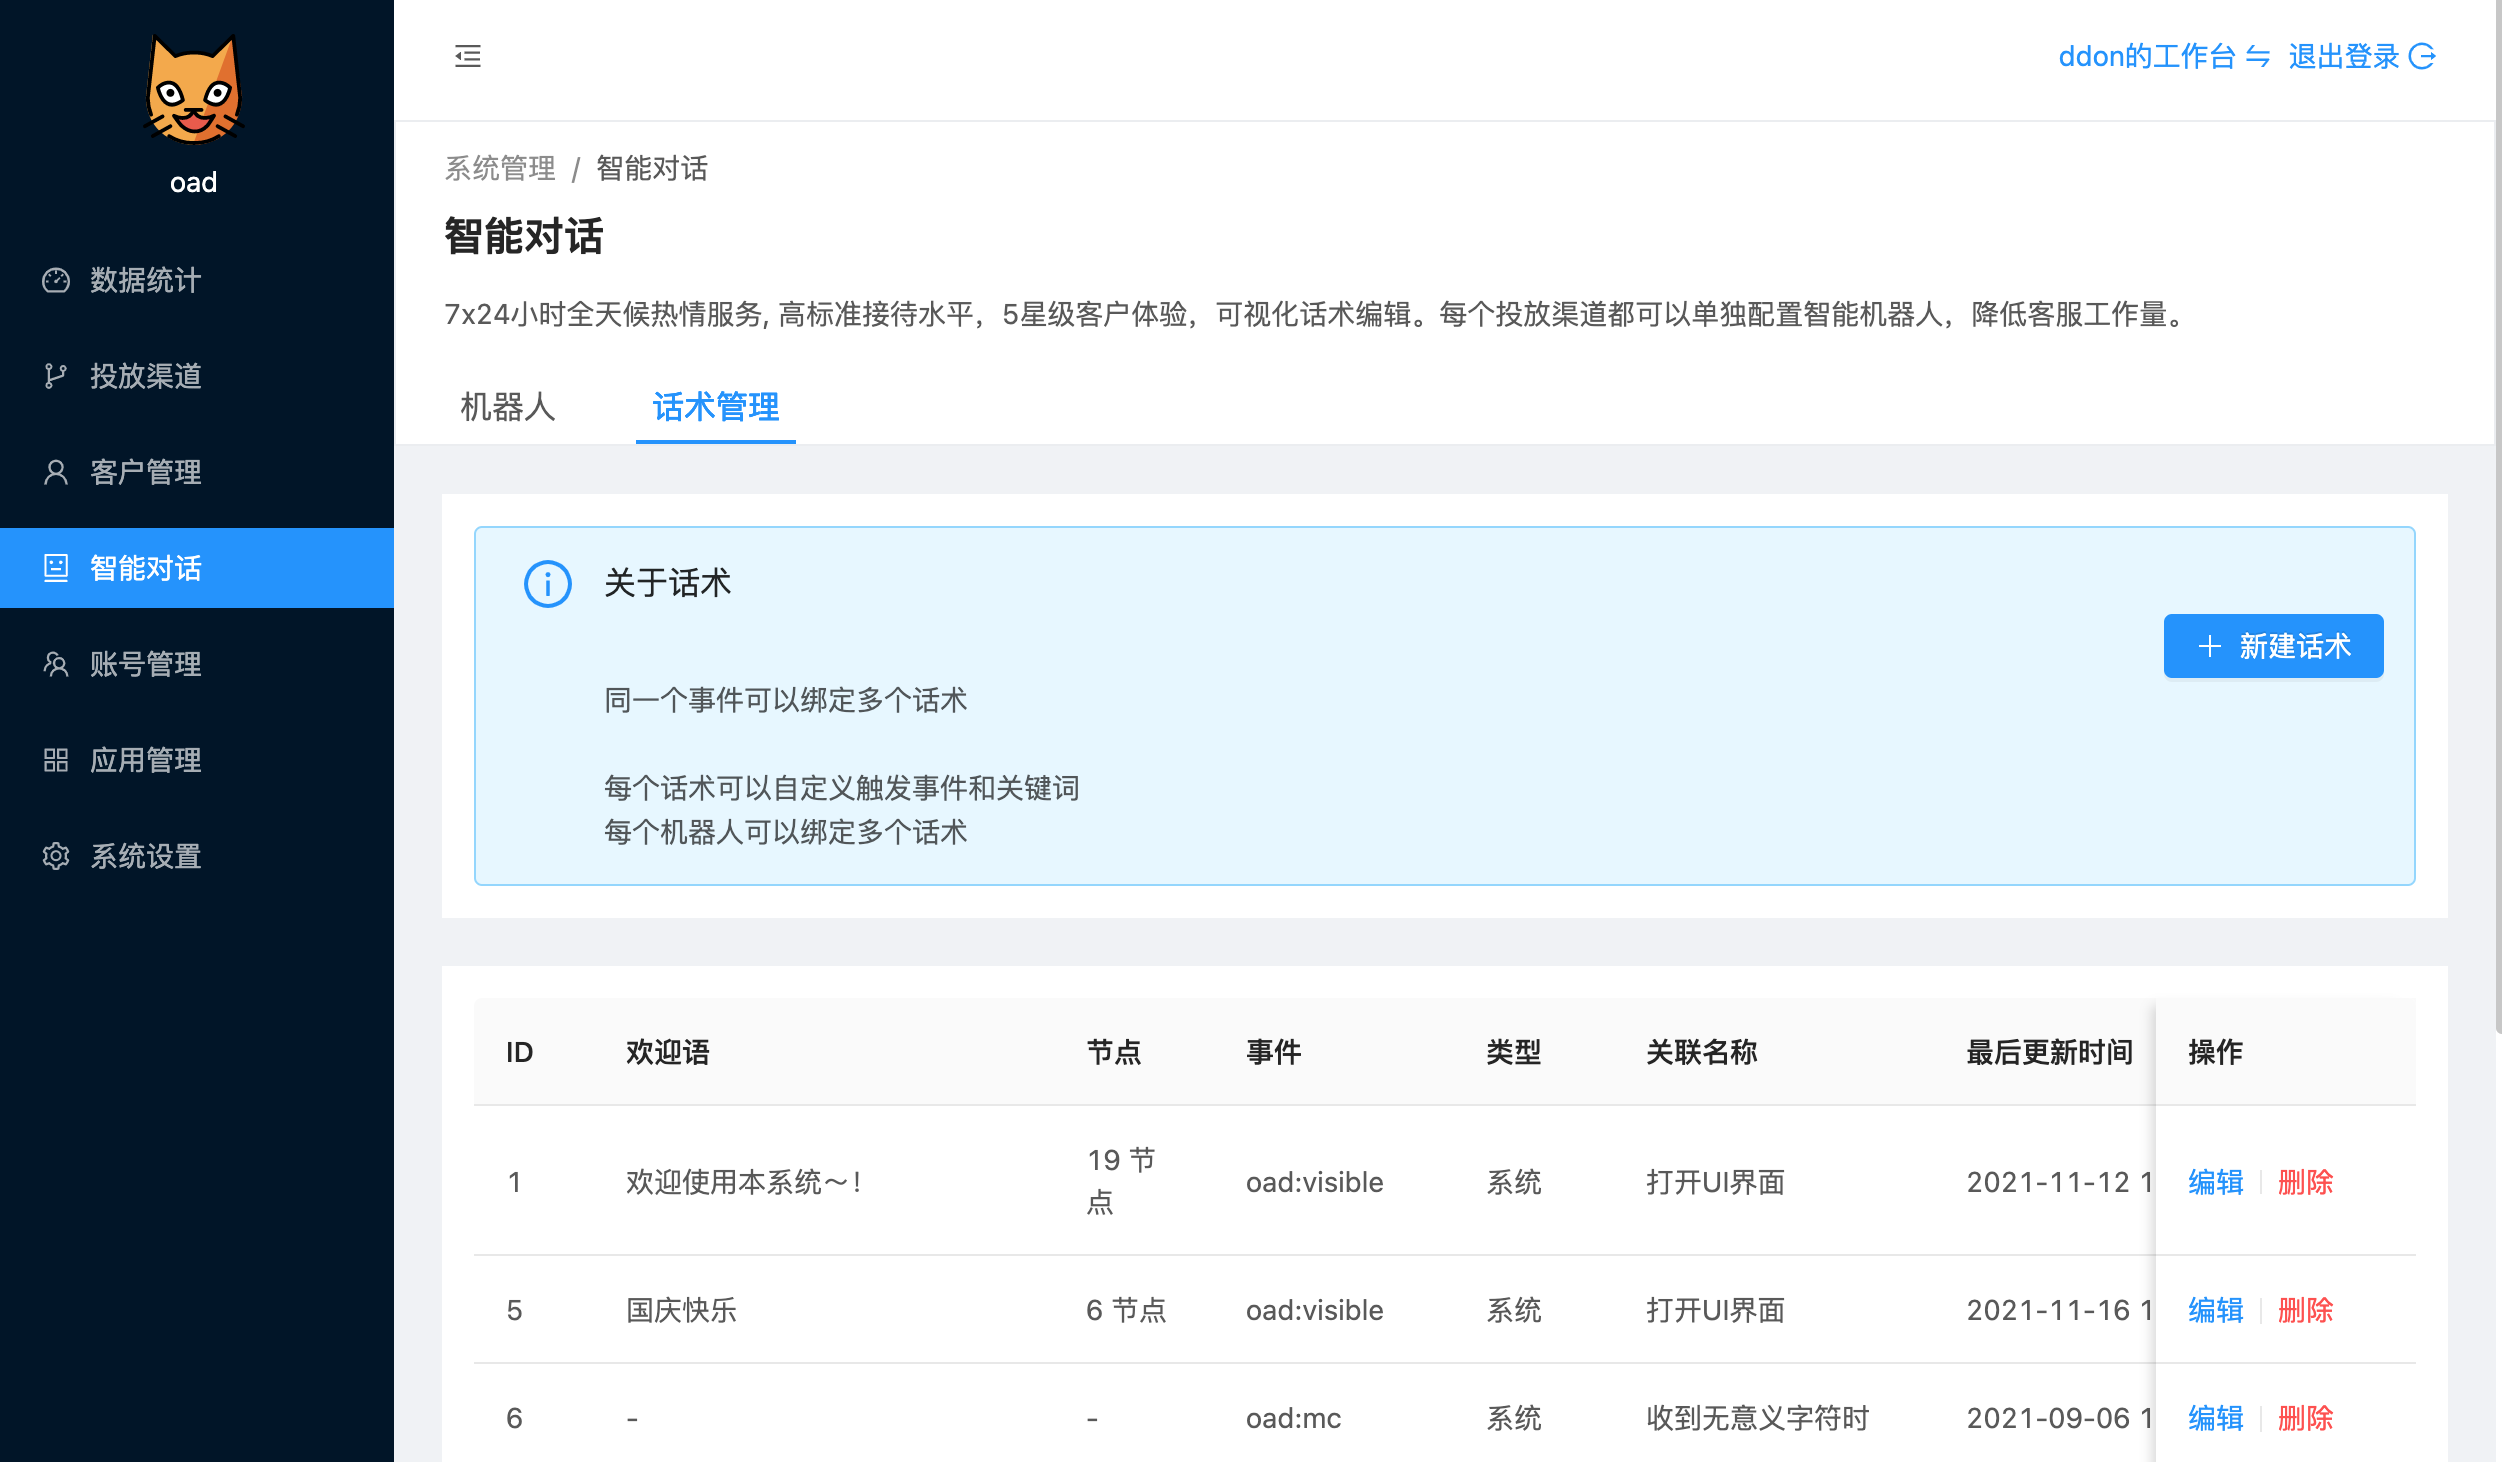The width and height of the screenshot is (2502, 1462).
Task: Edit the 收到无意义字符时 row
Action: [x=2216, y=1418]
